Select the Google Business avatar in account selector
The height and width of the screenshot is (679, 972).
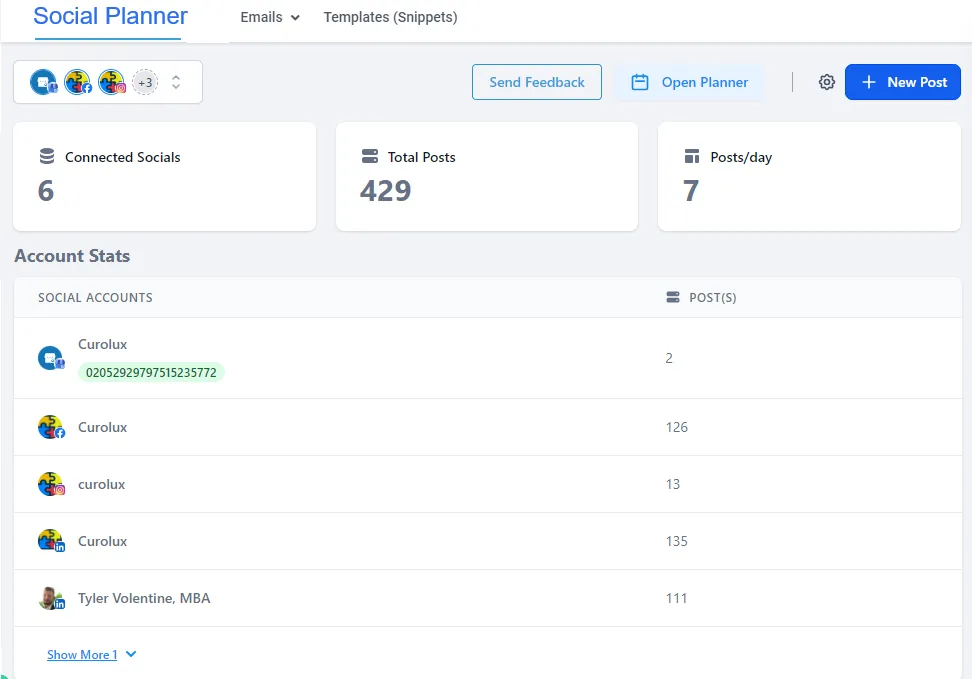click(x=43, y=82)
